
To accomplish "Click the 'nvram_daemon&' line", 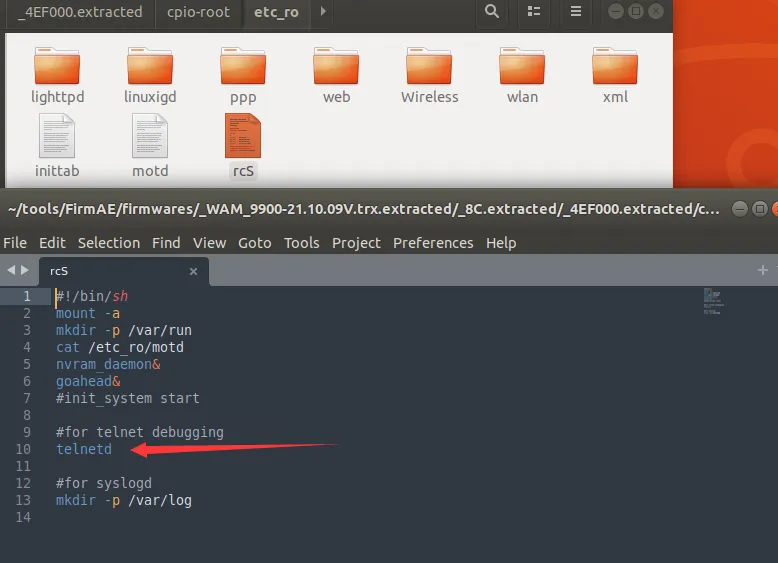I will click(108, 365).
